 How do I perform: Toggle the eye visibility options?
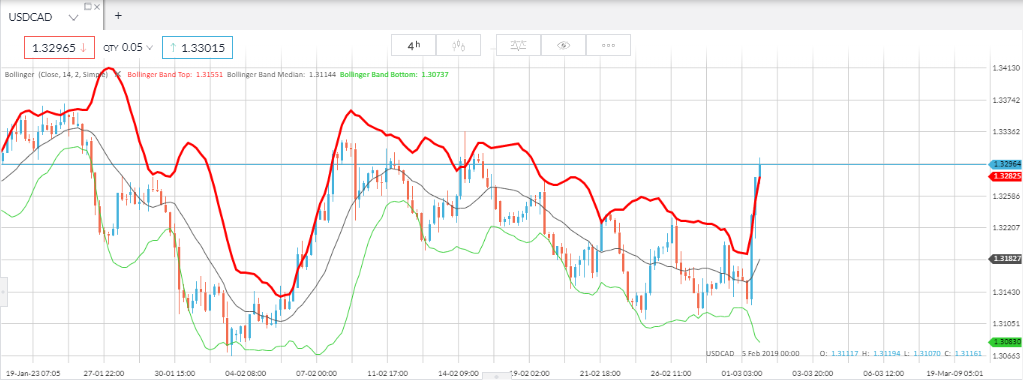[563, 45]
